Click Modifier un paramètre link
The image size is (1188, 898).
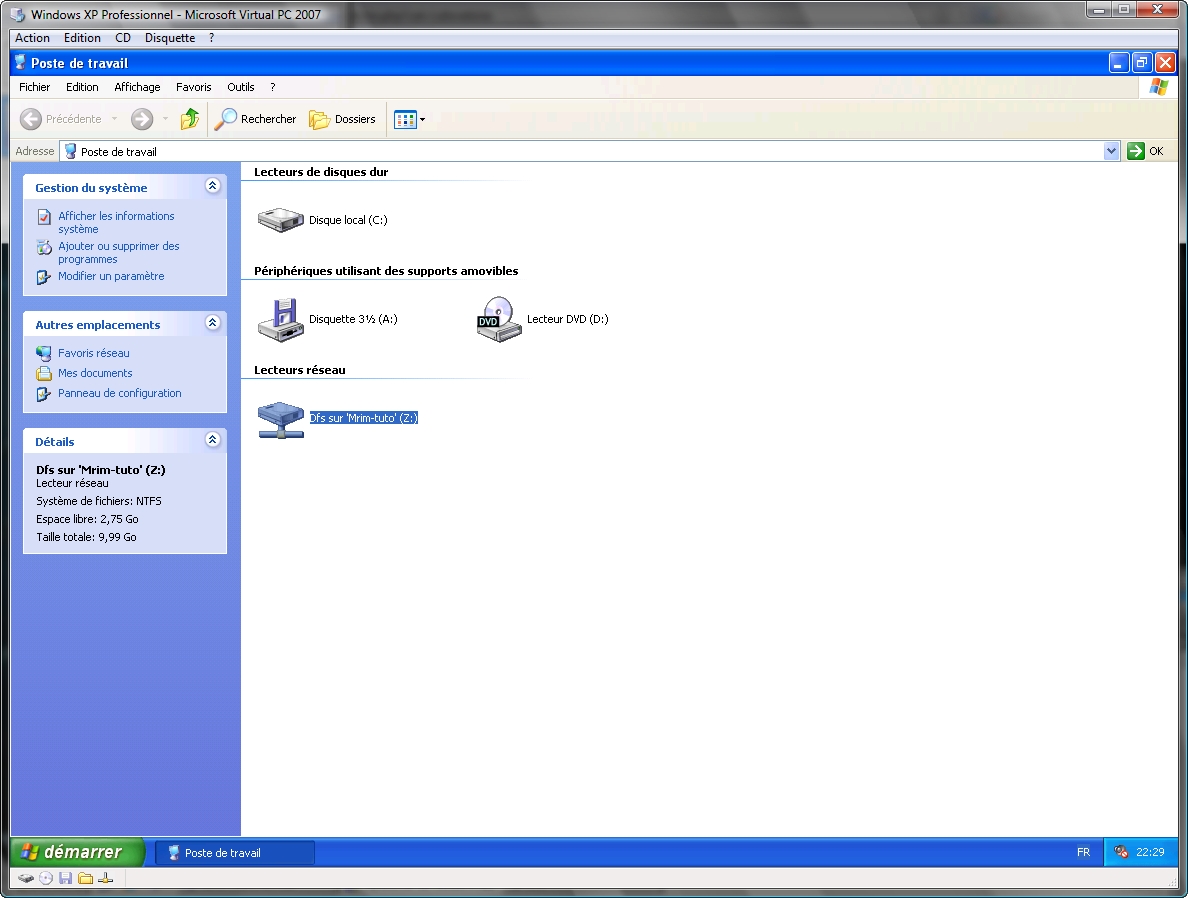coord(111,276)
